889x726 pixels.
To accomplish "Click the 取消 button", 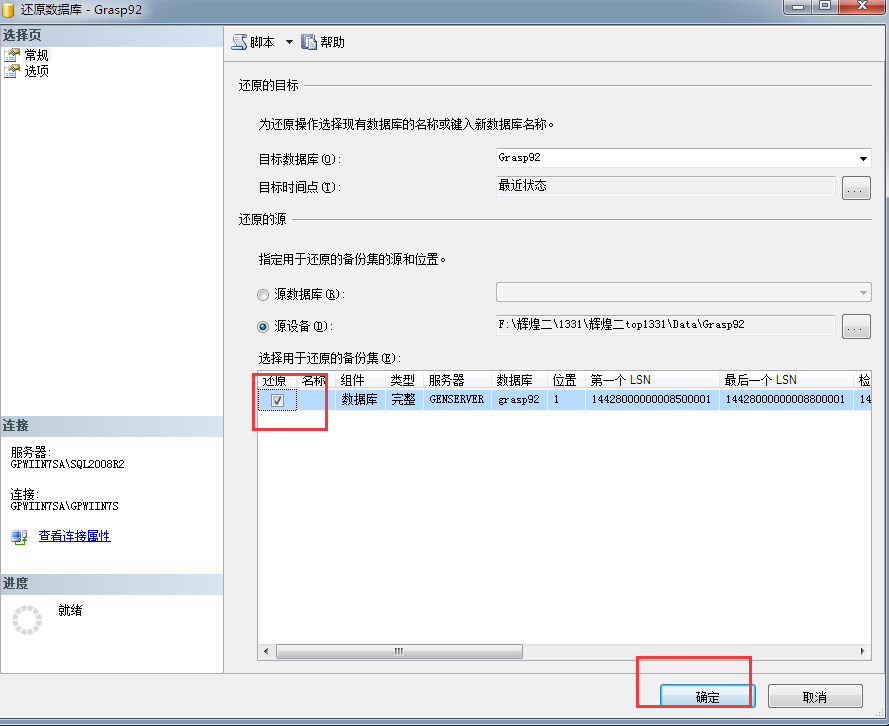I will [814, 697].
